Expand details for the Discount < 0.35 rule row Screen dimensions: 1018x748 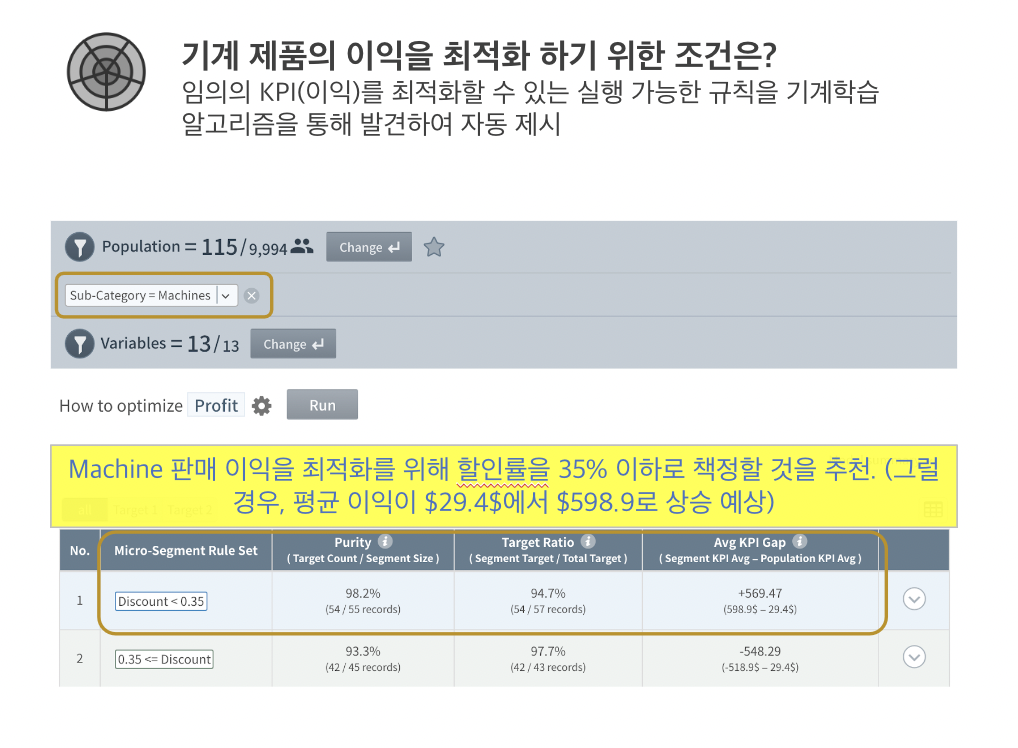[913, 599]
